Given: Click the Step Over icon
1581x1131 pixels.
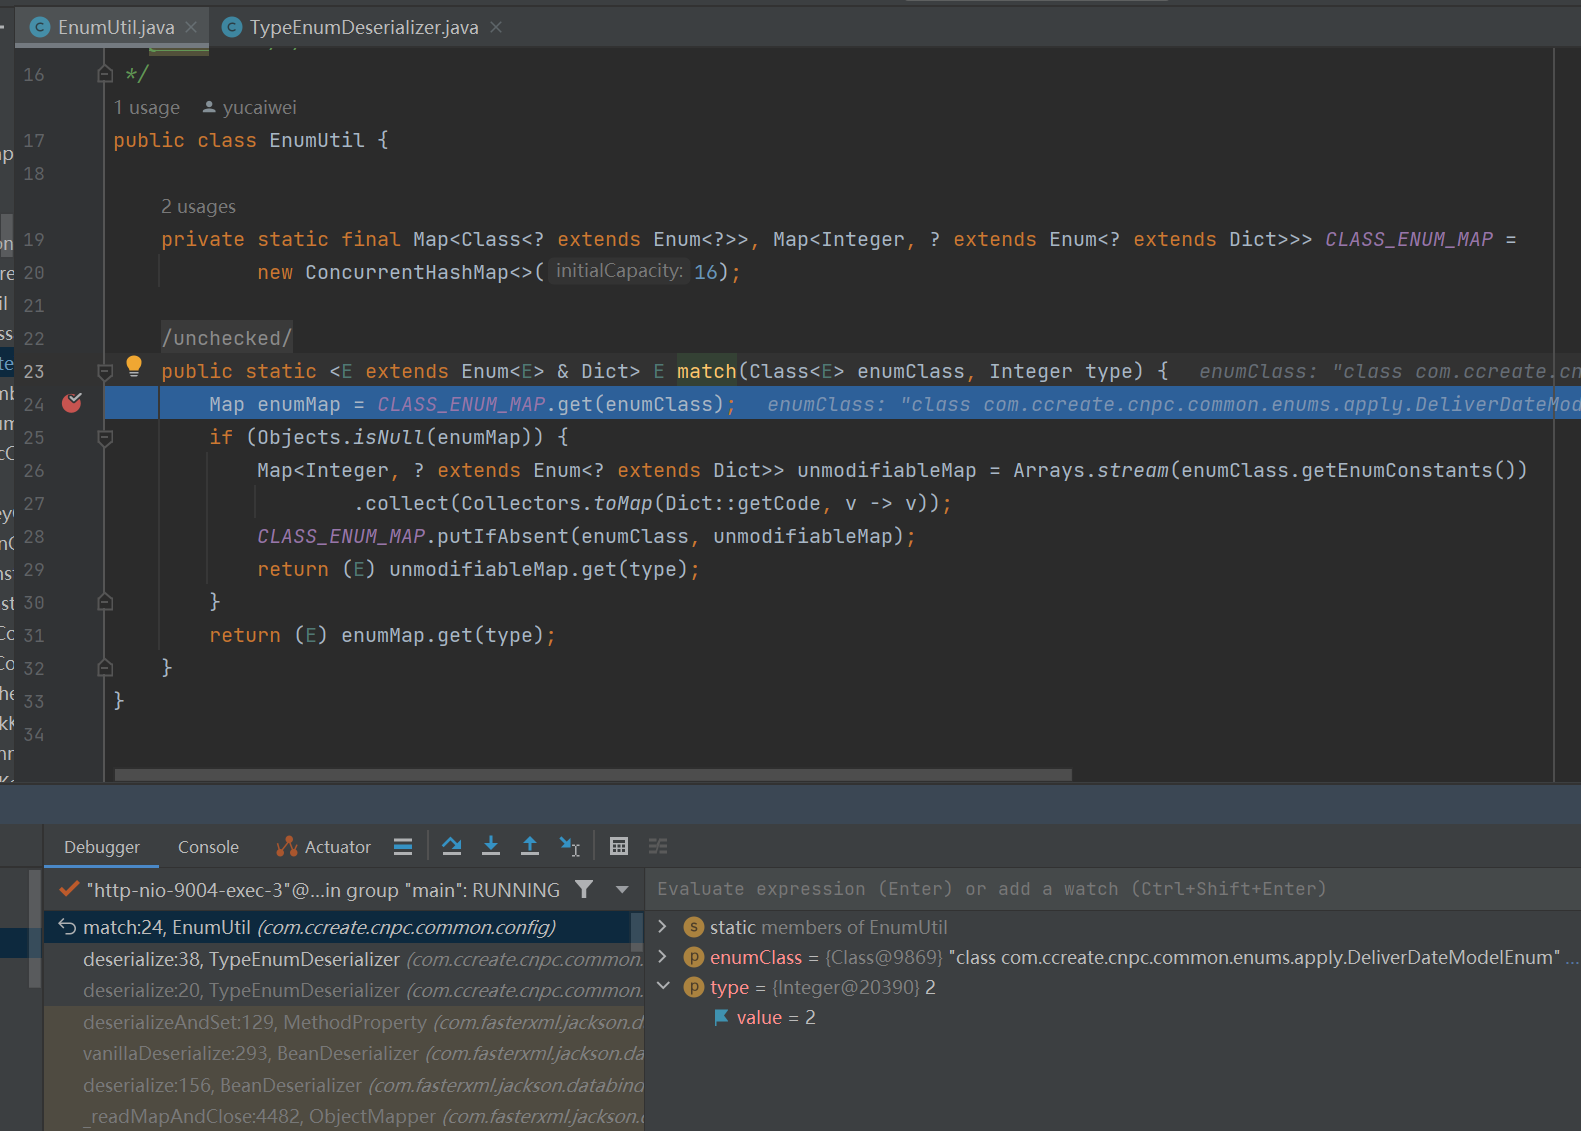Looking at the screenshot, I should pyautogui.click(x=452, y=846).
